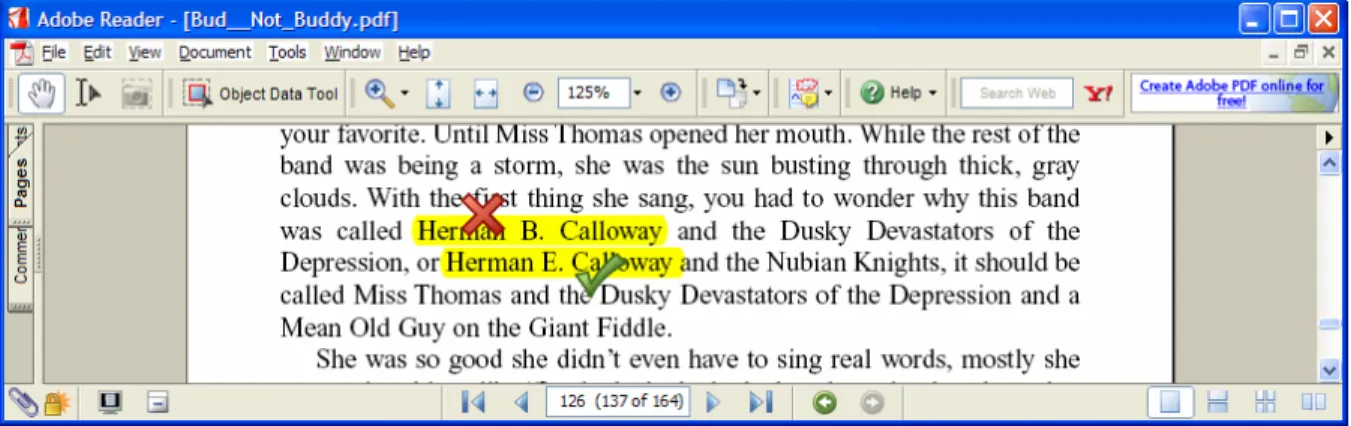Open the document pane options arrow
This screenshot has width=1351, height=426.
(1330, 137)
